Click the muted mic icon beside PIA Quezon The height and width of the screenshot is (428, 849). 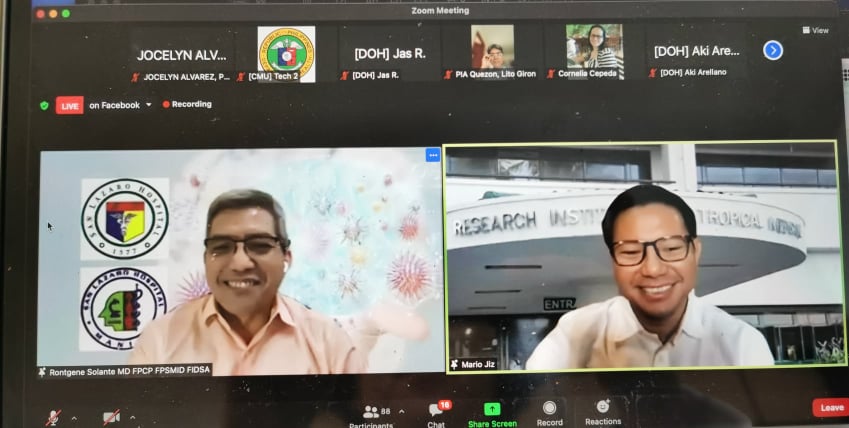(448, 74)
